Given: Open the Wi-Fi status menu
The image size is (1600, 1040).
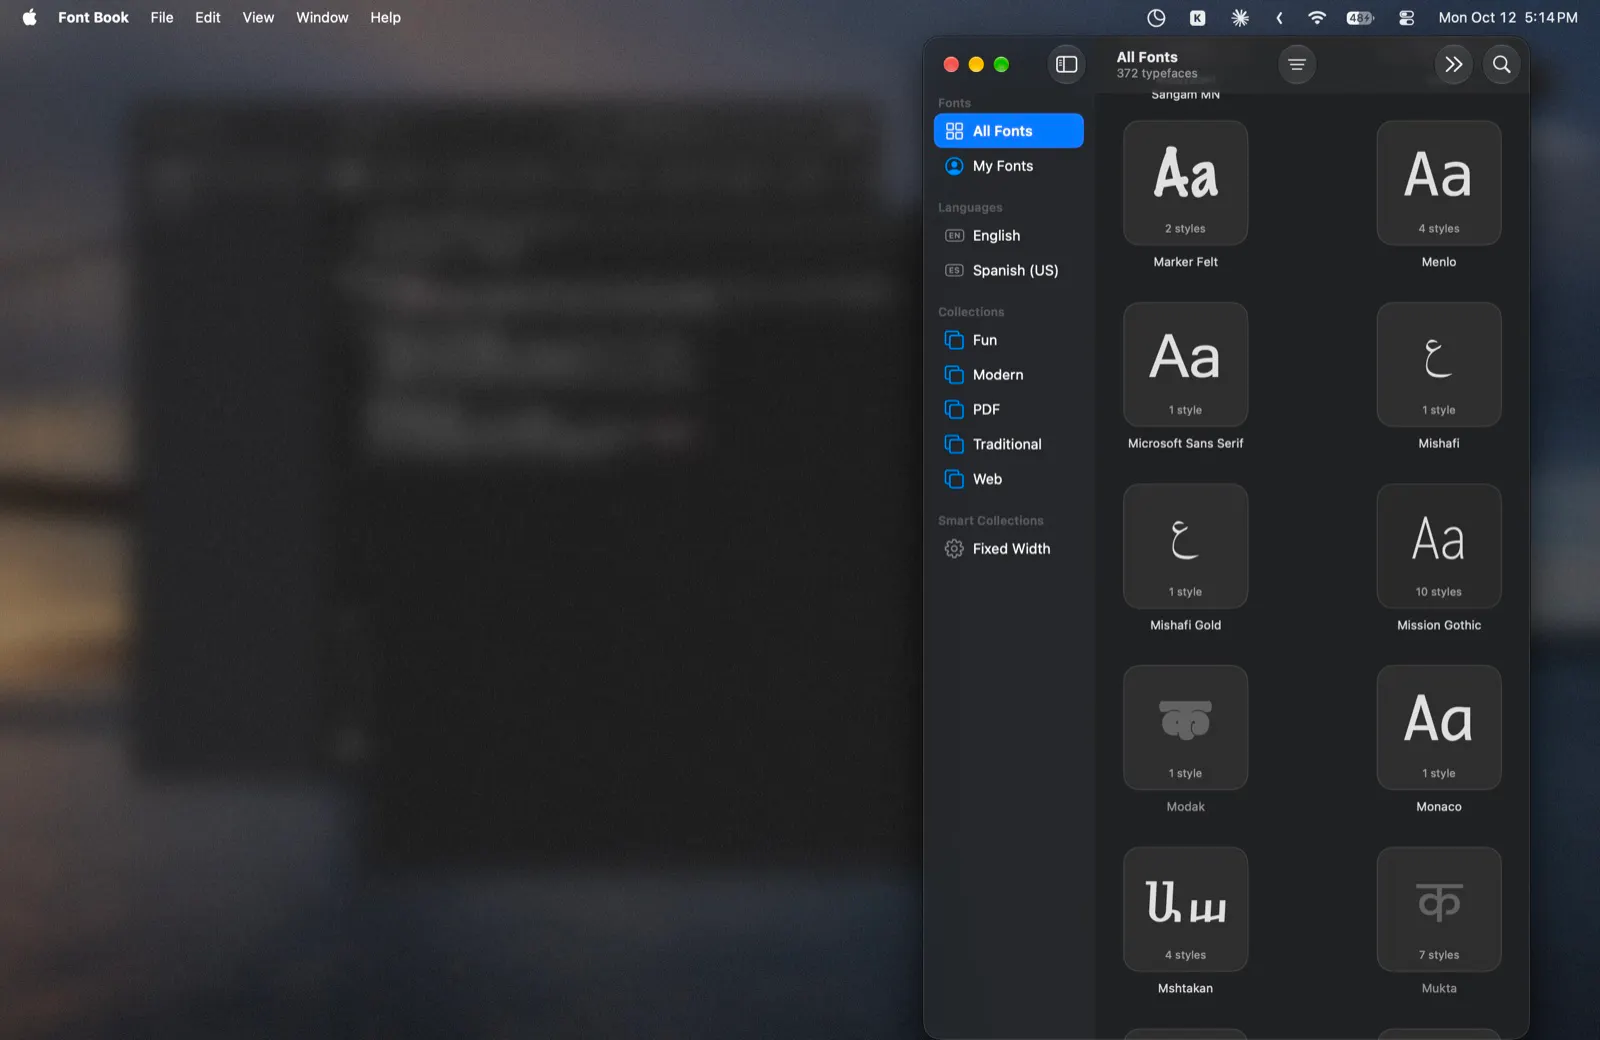Looking at the screenshot, I should tap(1317, 17).
